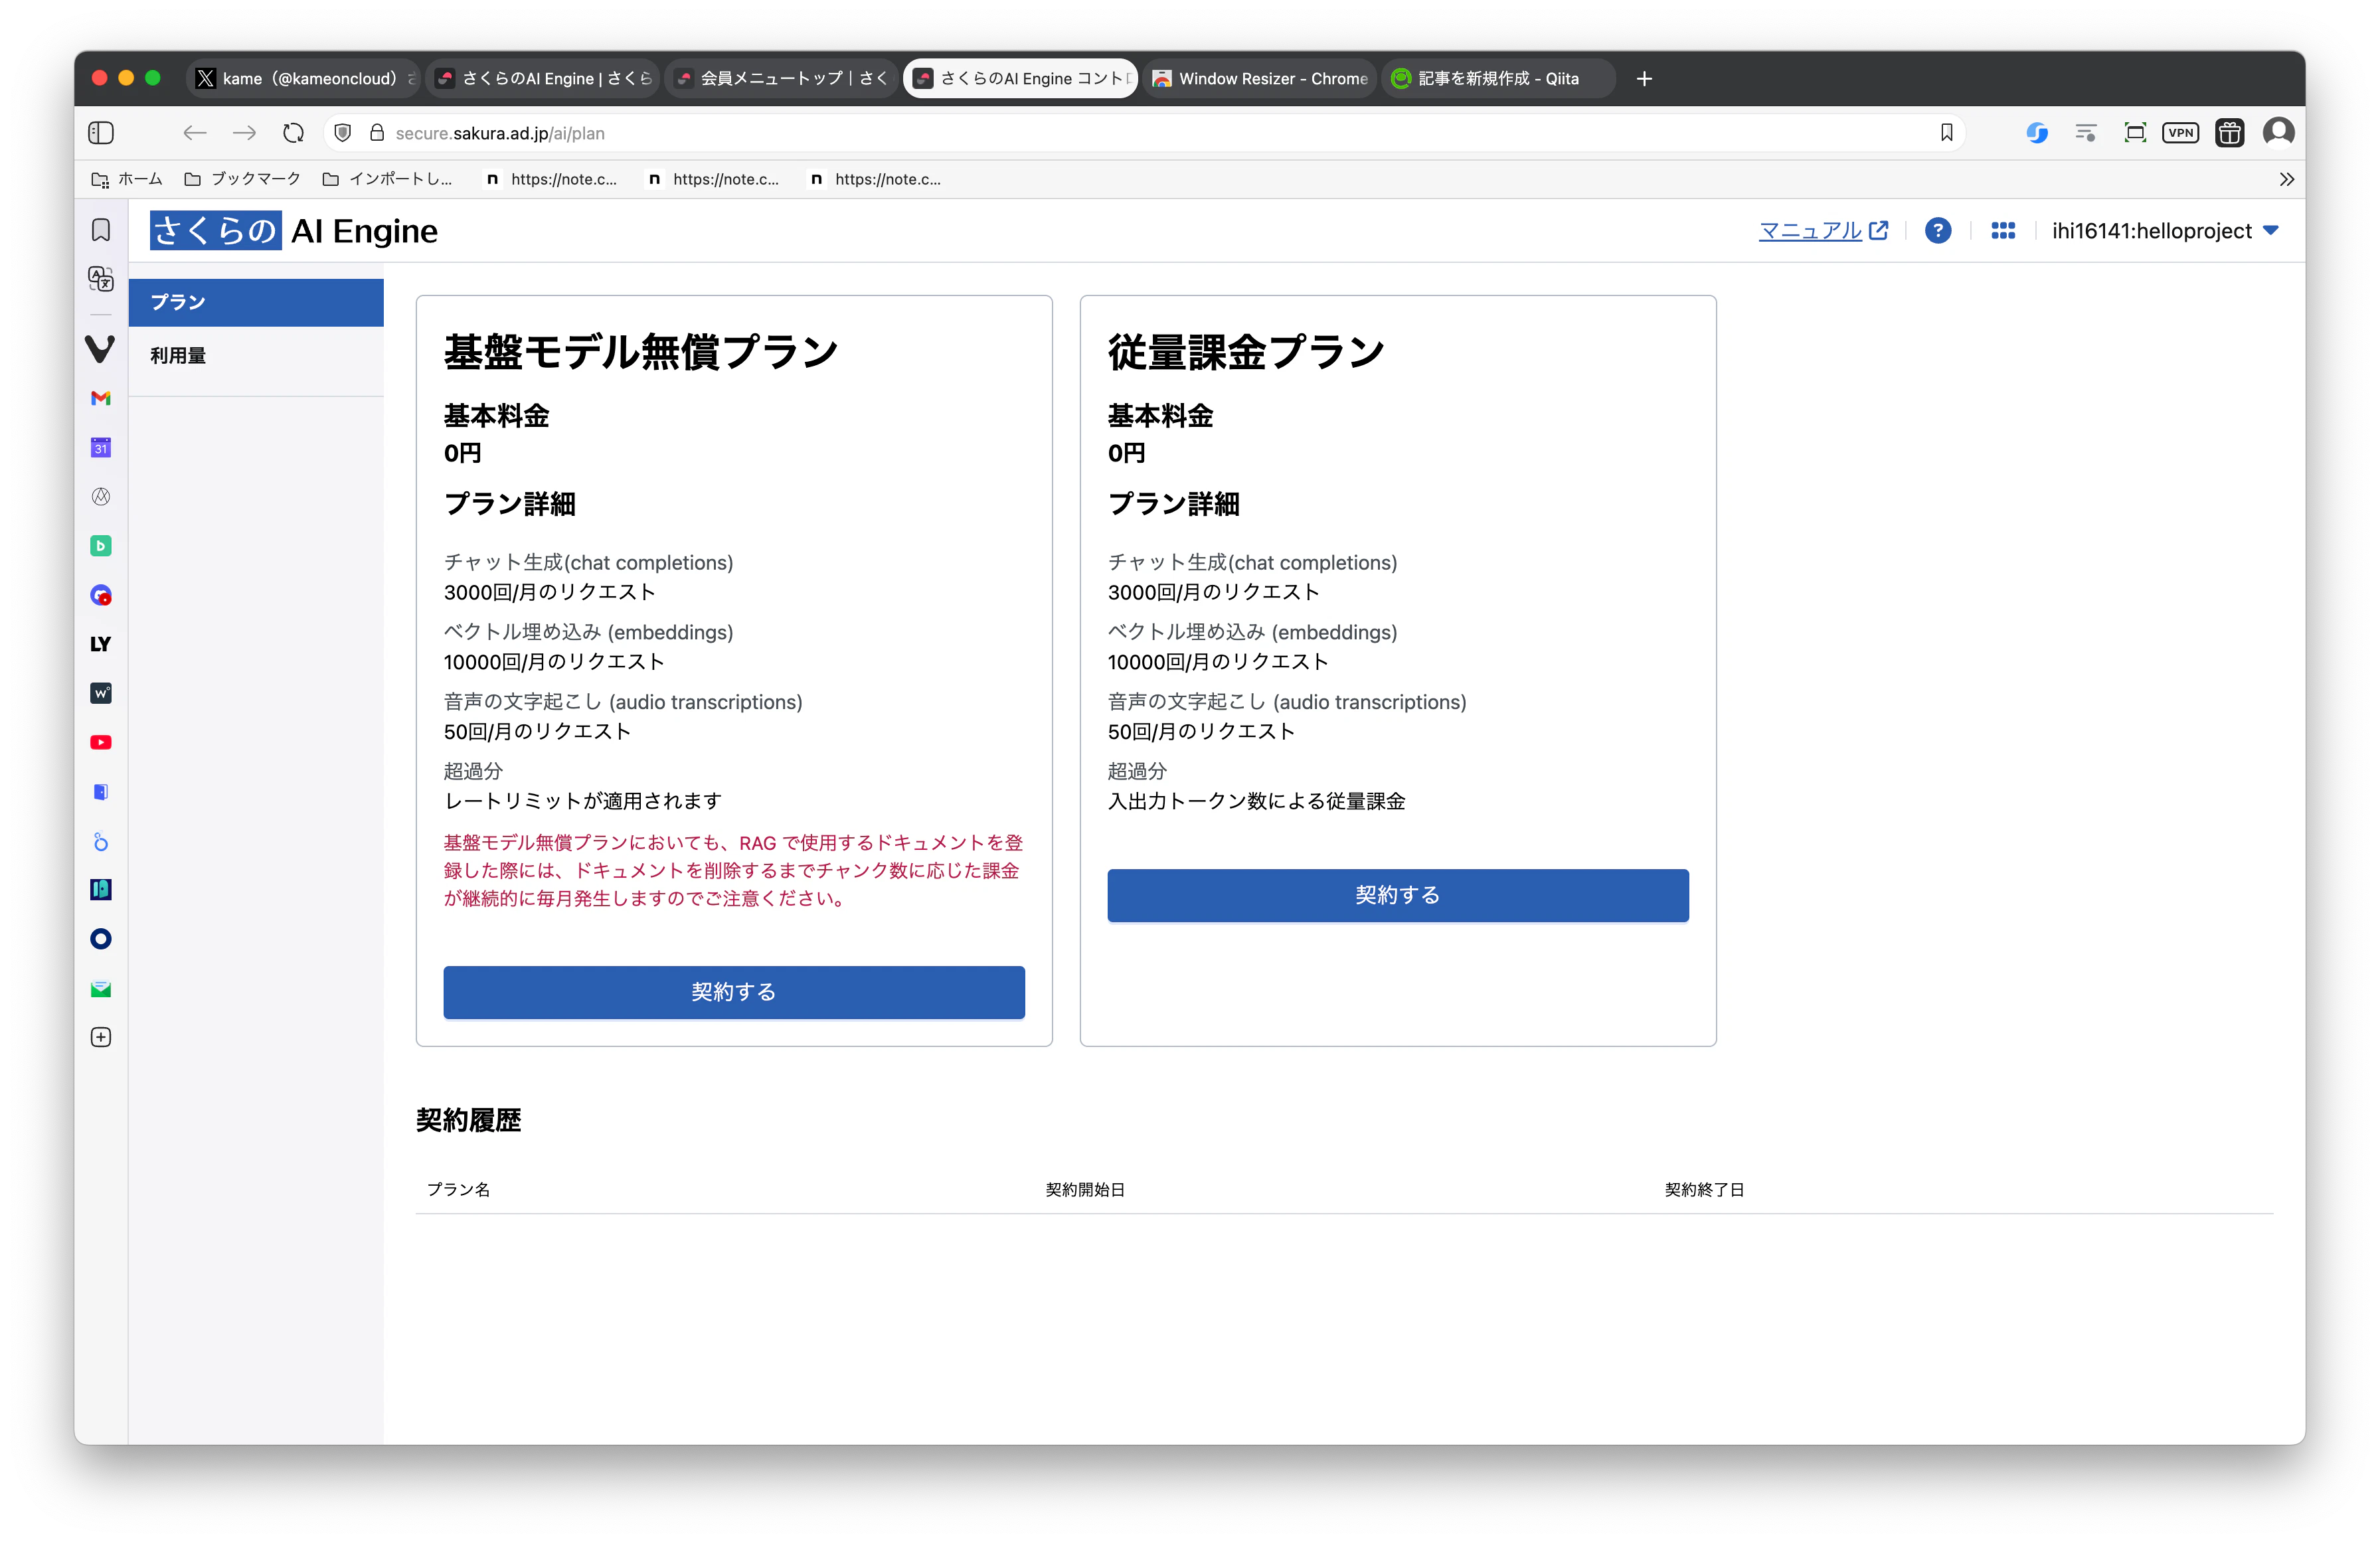Screen dimensions: 2380x1543
Task: Open the YouTube web panel
Action: pyautogui.click(x=101, y=742)
